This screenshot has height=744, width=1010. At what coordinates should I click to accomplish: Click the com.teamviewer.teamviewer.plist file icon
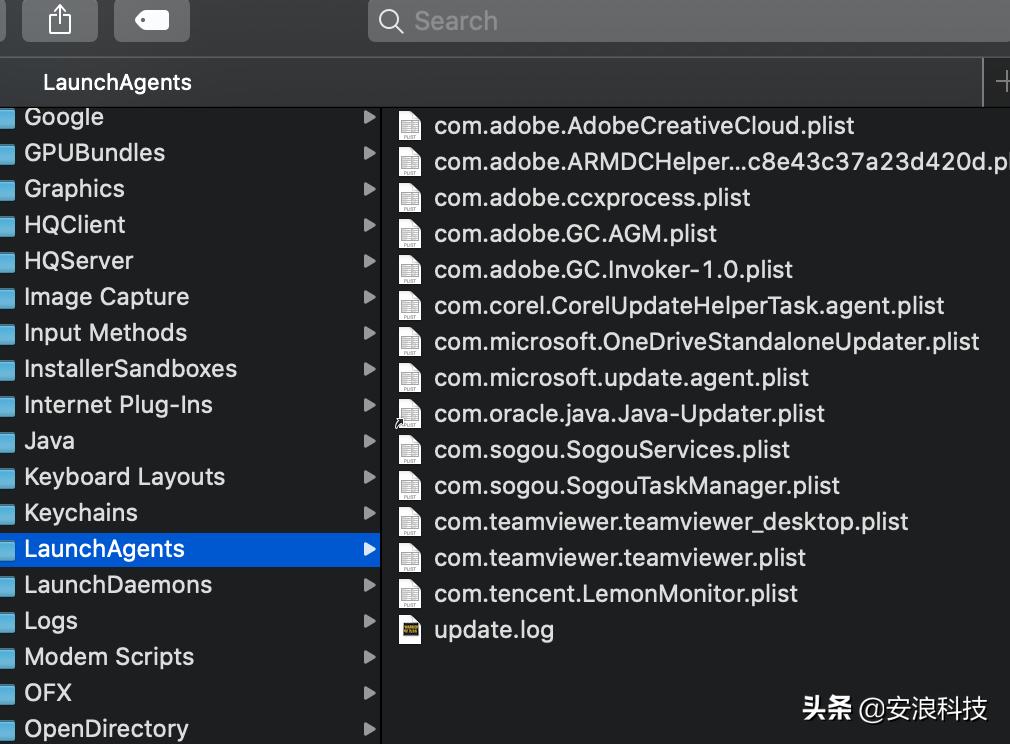pos(410,558)
